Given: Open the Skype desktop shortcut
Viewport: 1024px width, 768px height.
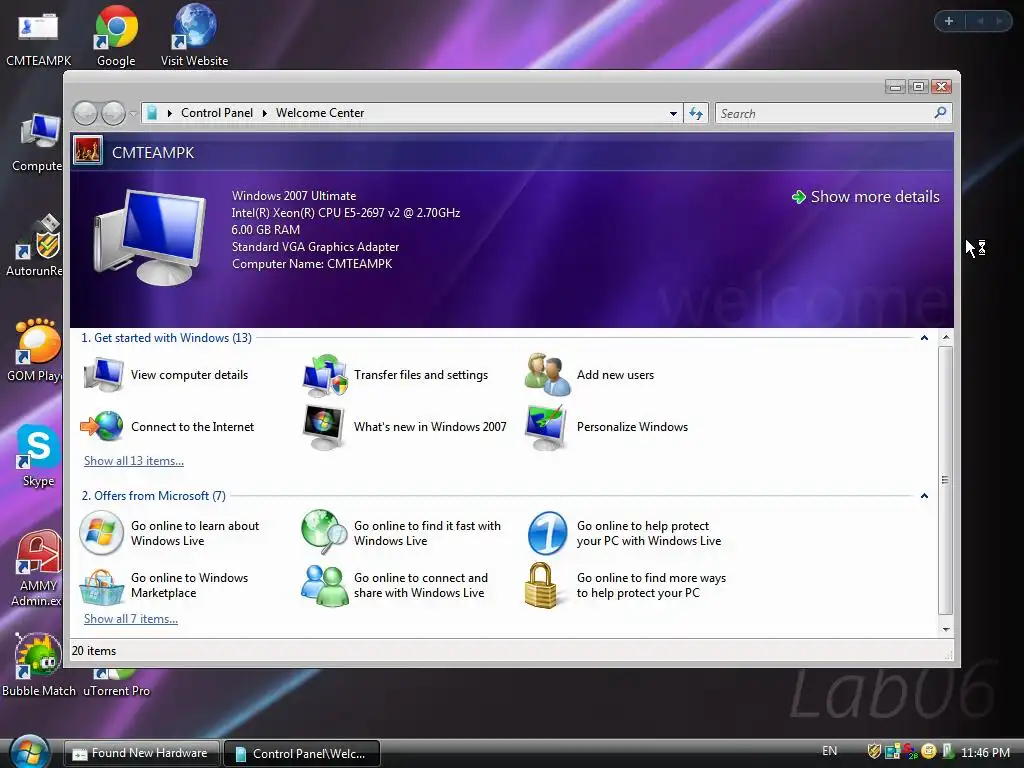Looking at the screenshot, I should 38,455.
